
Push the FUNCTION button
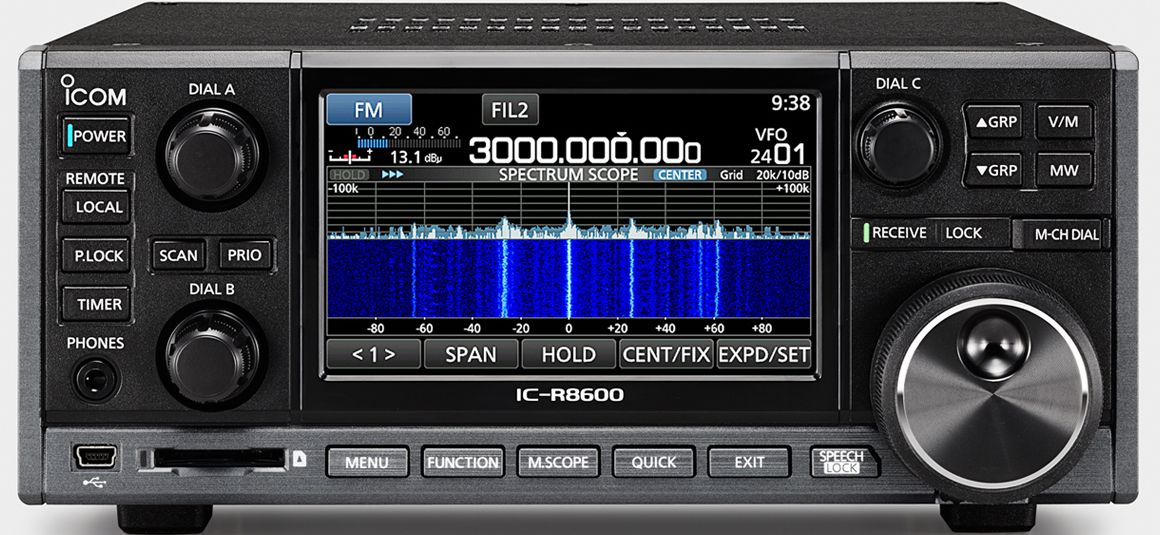point(462,462)
